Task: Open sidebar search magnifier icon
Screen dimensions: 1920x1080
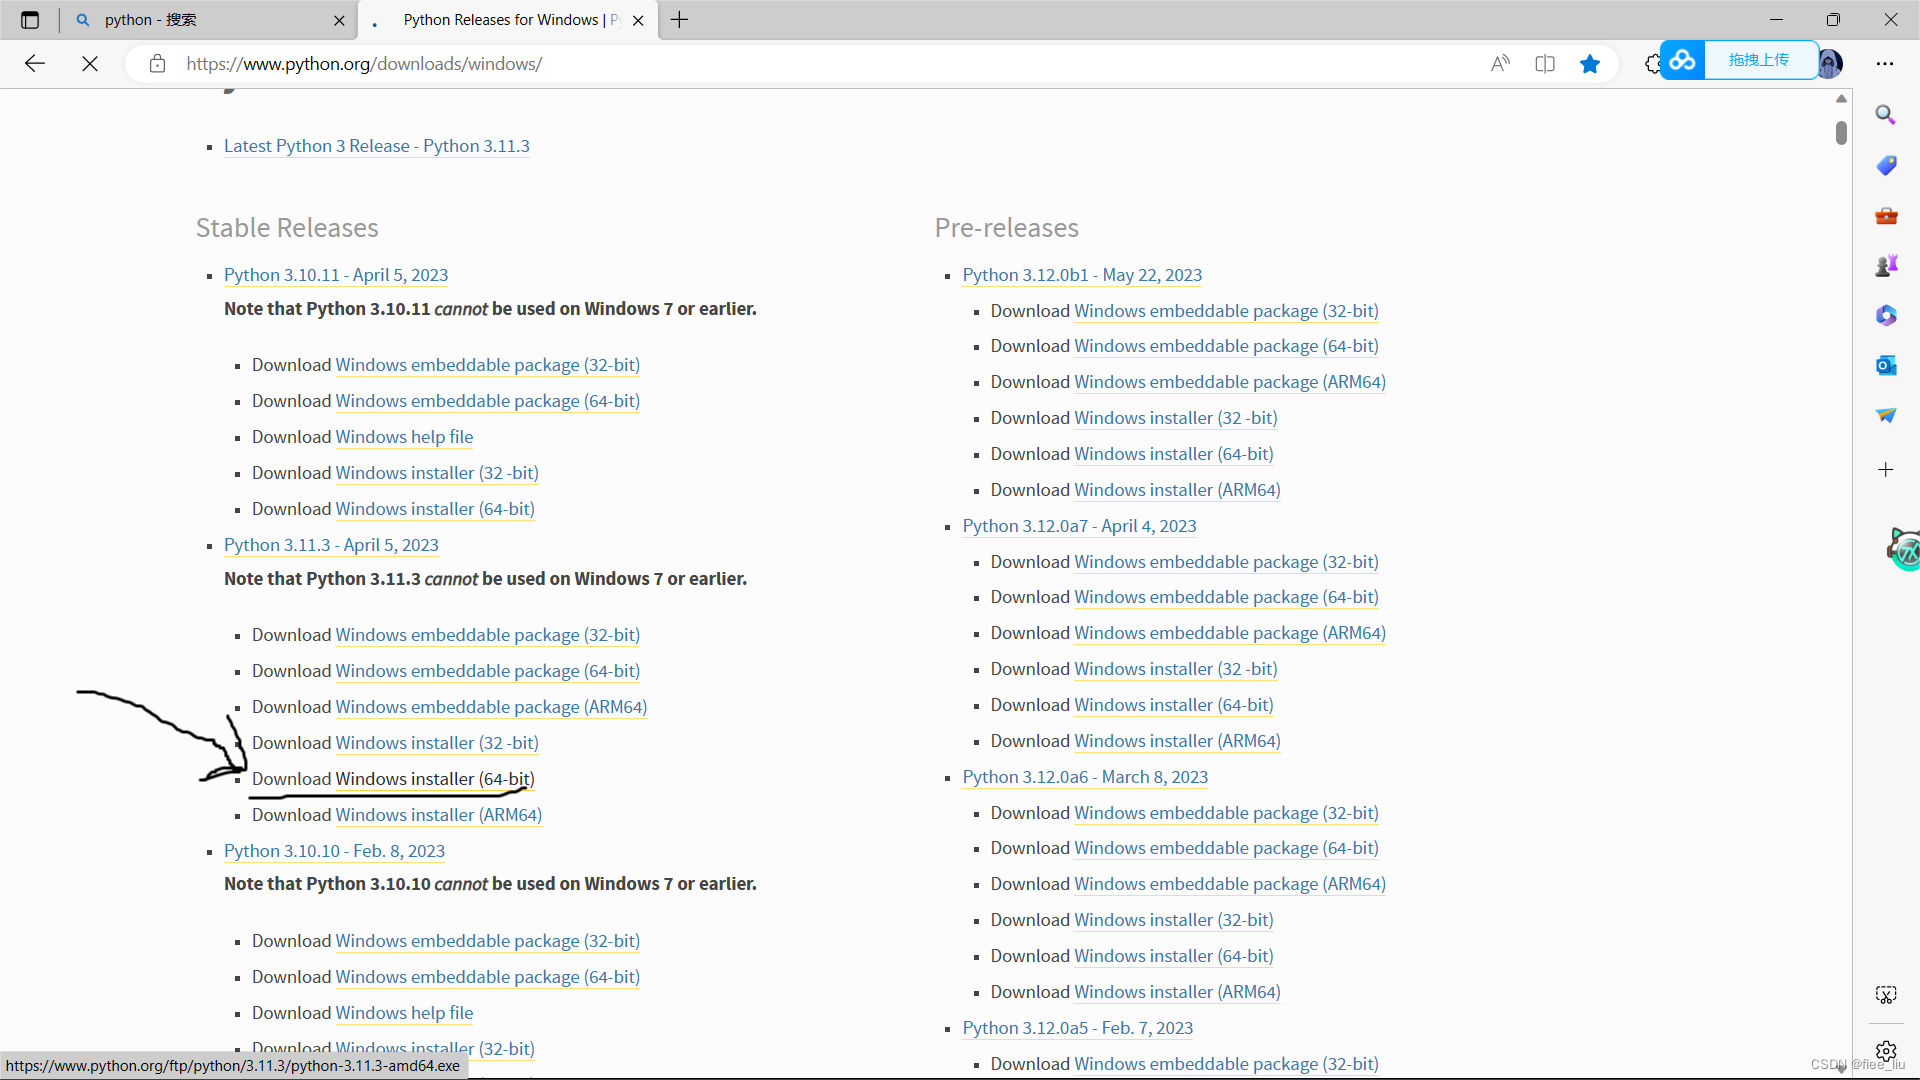Action: pyautogui.click(x=1886, y=115)
